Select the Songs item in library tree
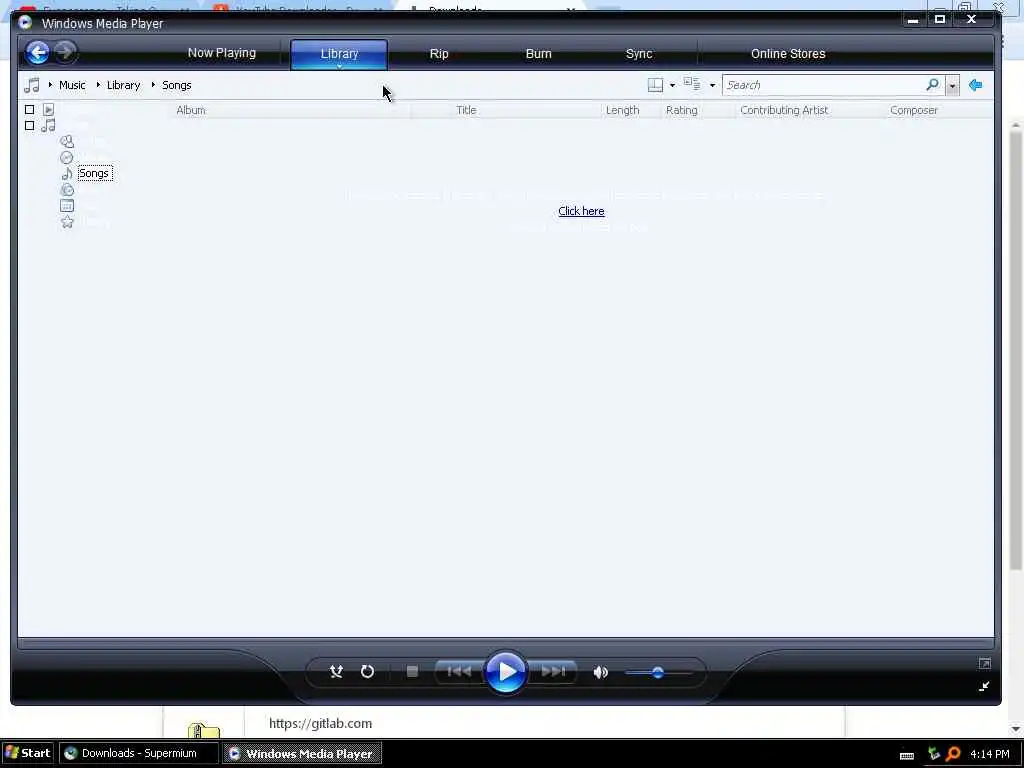The image size is (1024, 768). click(x=95, y=173)
